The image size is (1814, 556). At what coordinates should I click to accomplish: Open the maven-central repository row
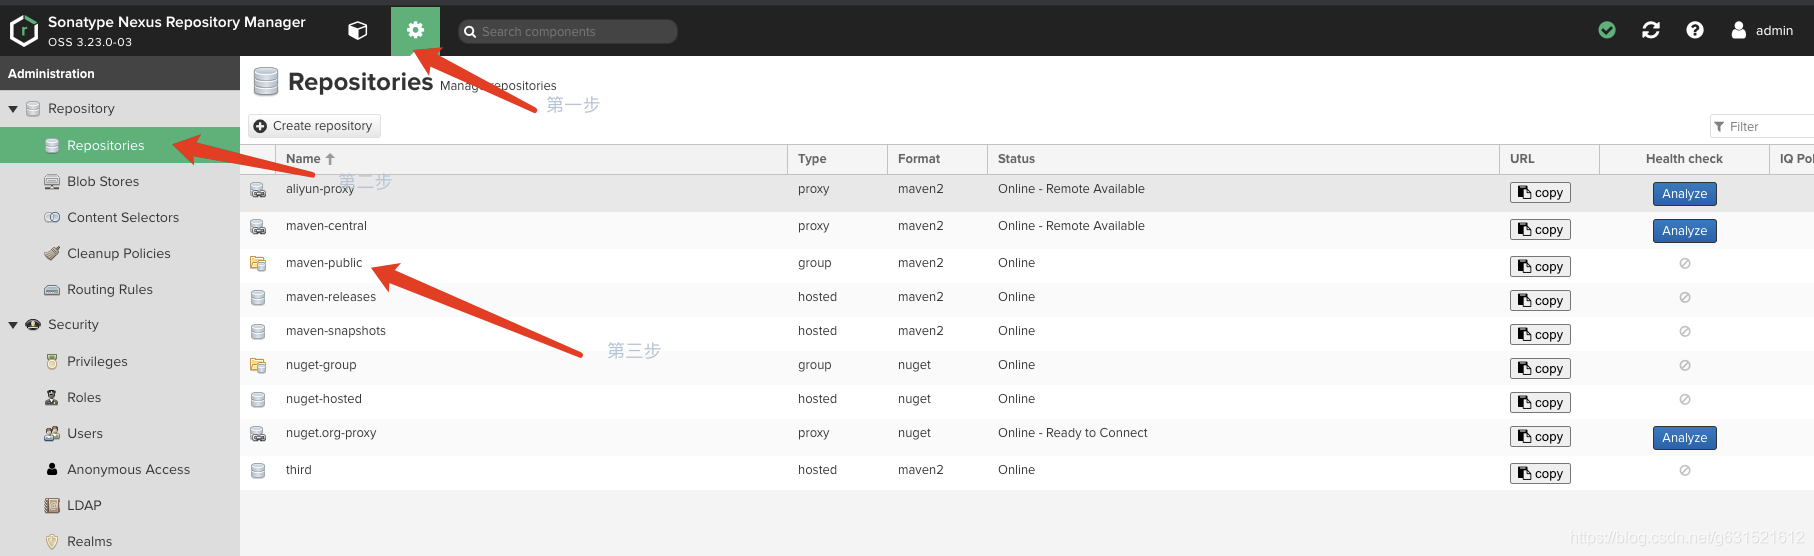tap(1027, 230)
